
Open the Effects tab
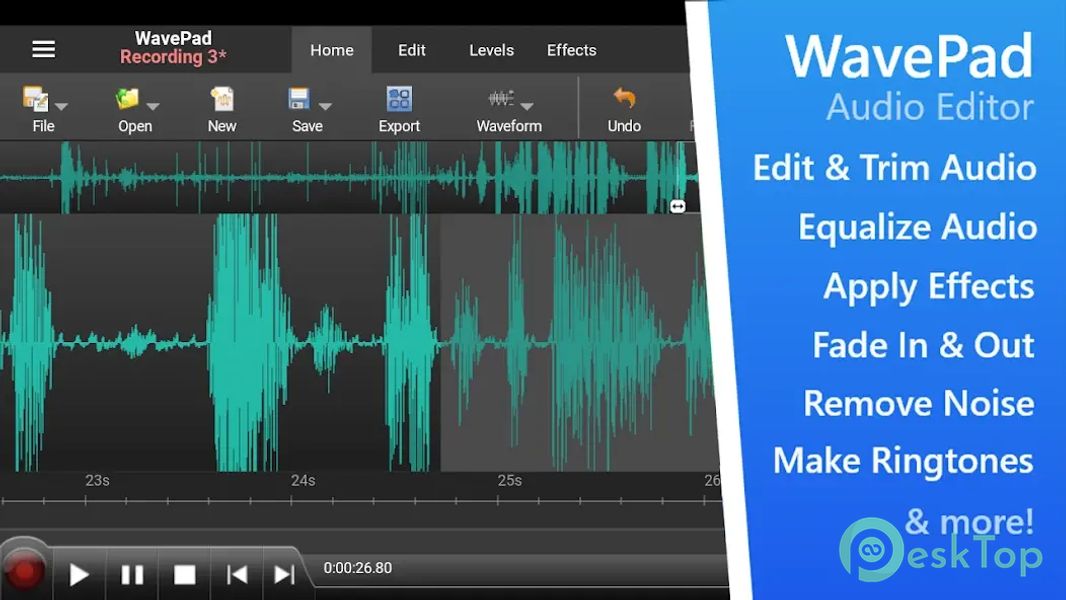(571, 50)
